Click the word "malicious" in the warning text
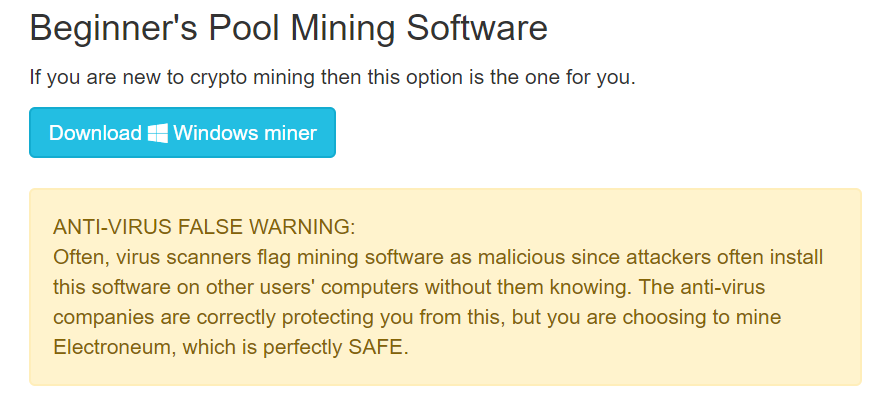This screenshot has height=413, width=890. [521, 257]
